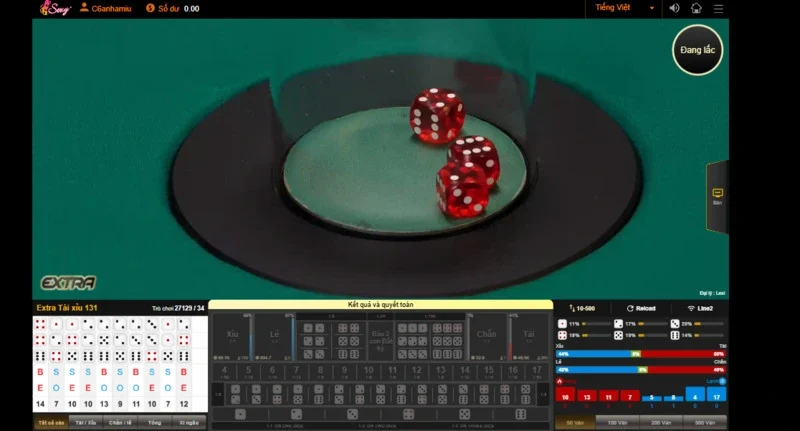800x431 pixels.
Task: Bet on total sum 10
Action: point(368,371)
